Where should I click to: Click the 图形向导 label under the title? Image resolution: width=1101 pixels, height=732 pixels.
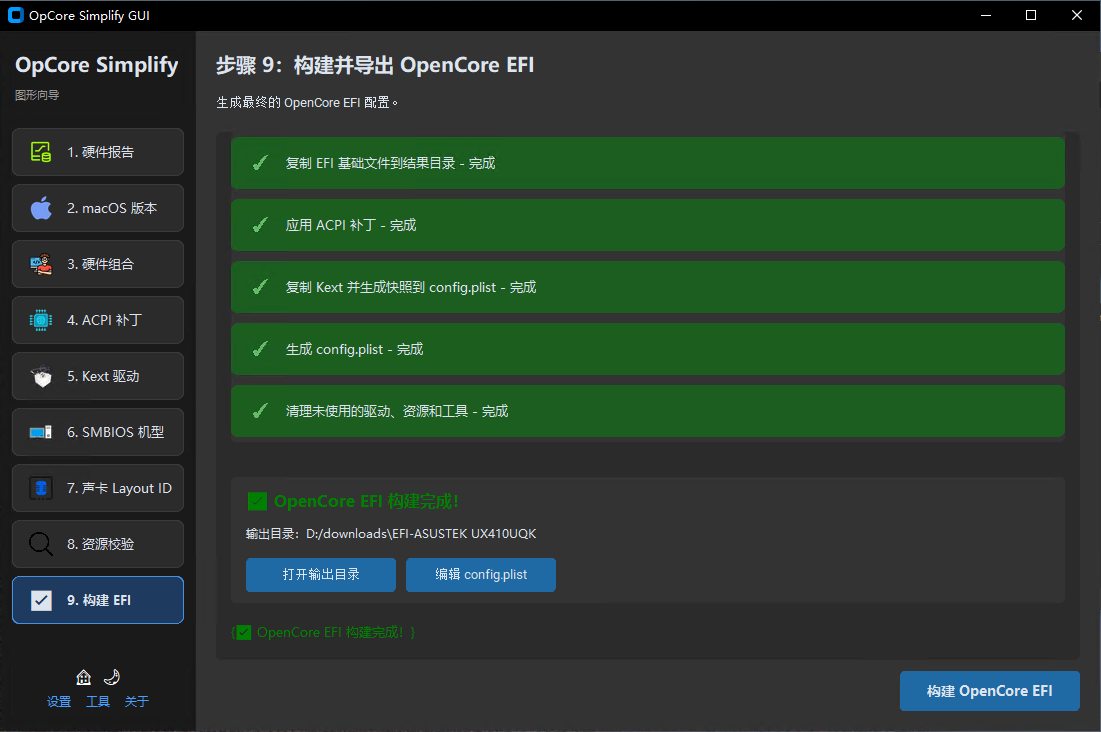pos(37,95)
